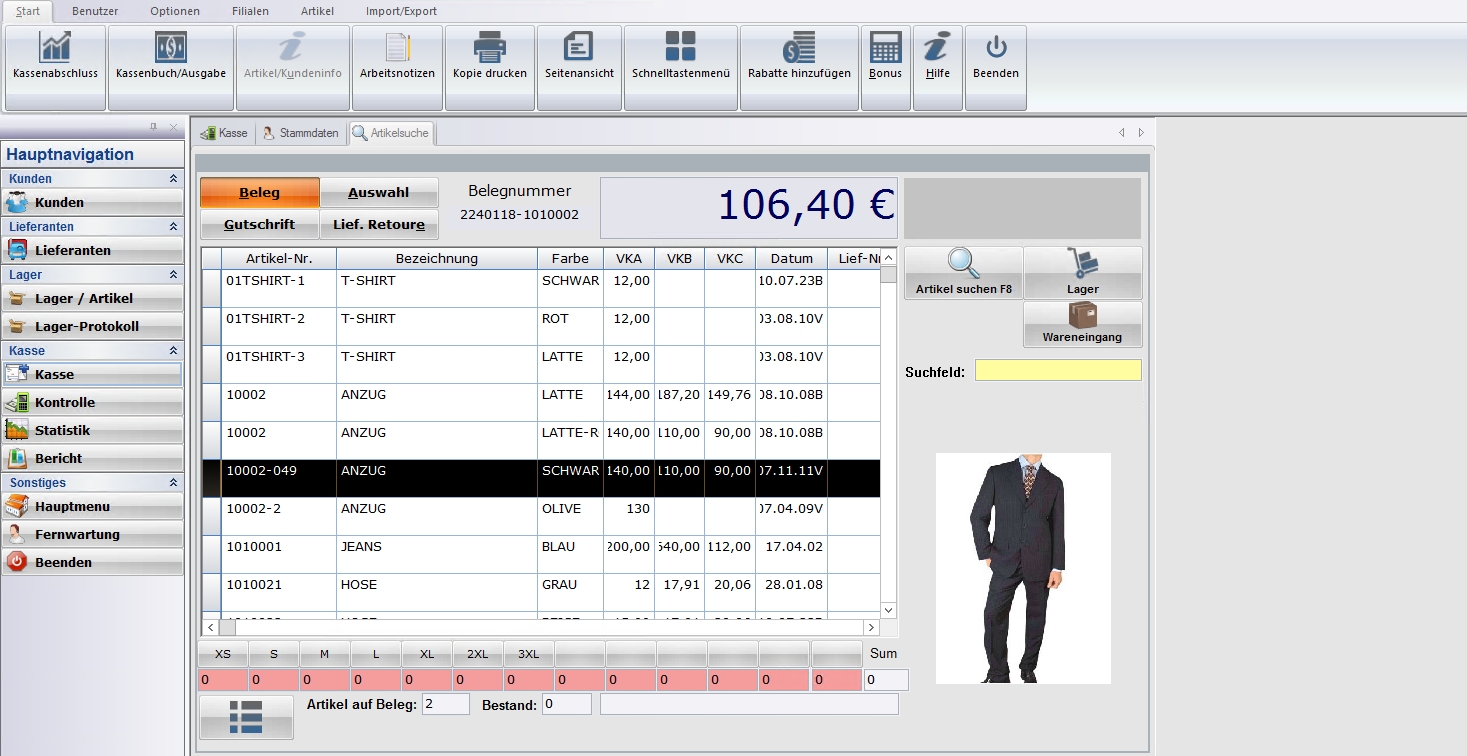Open the Arbeitsnotizen notes icon
Screen dimensions: 1467x756
[397, 48]
